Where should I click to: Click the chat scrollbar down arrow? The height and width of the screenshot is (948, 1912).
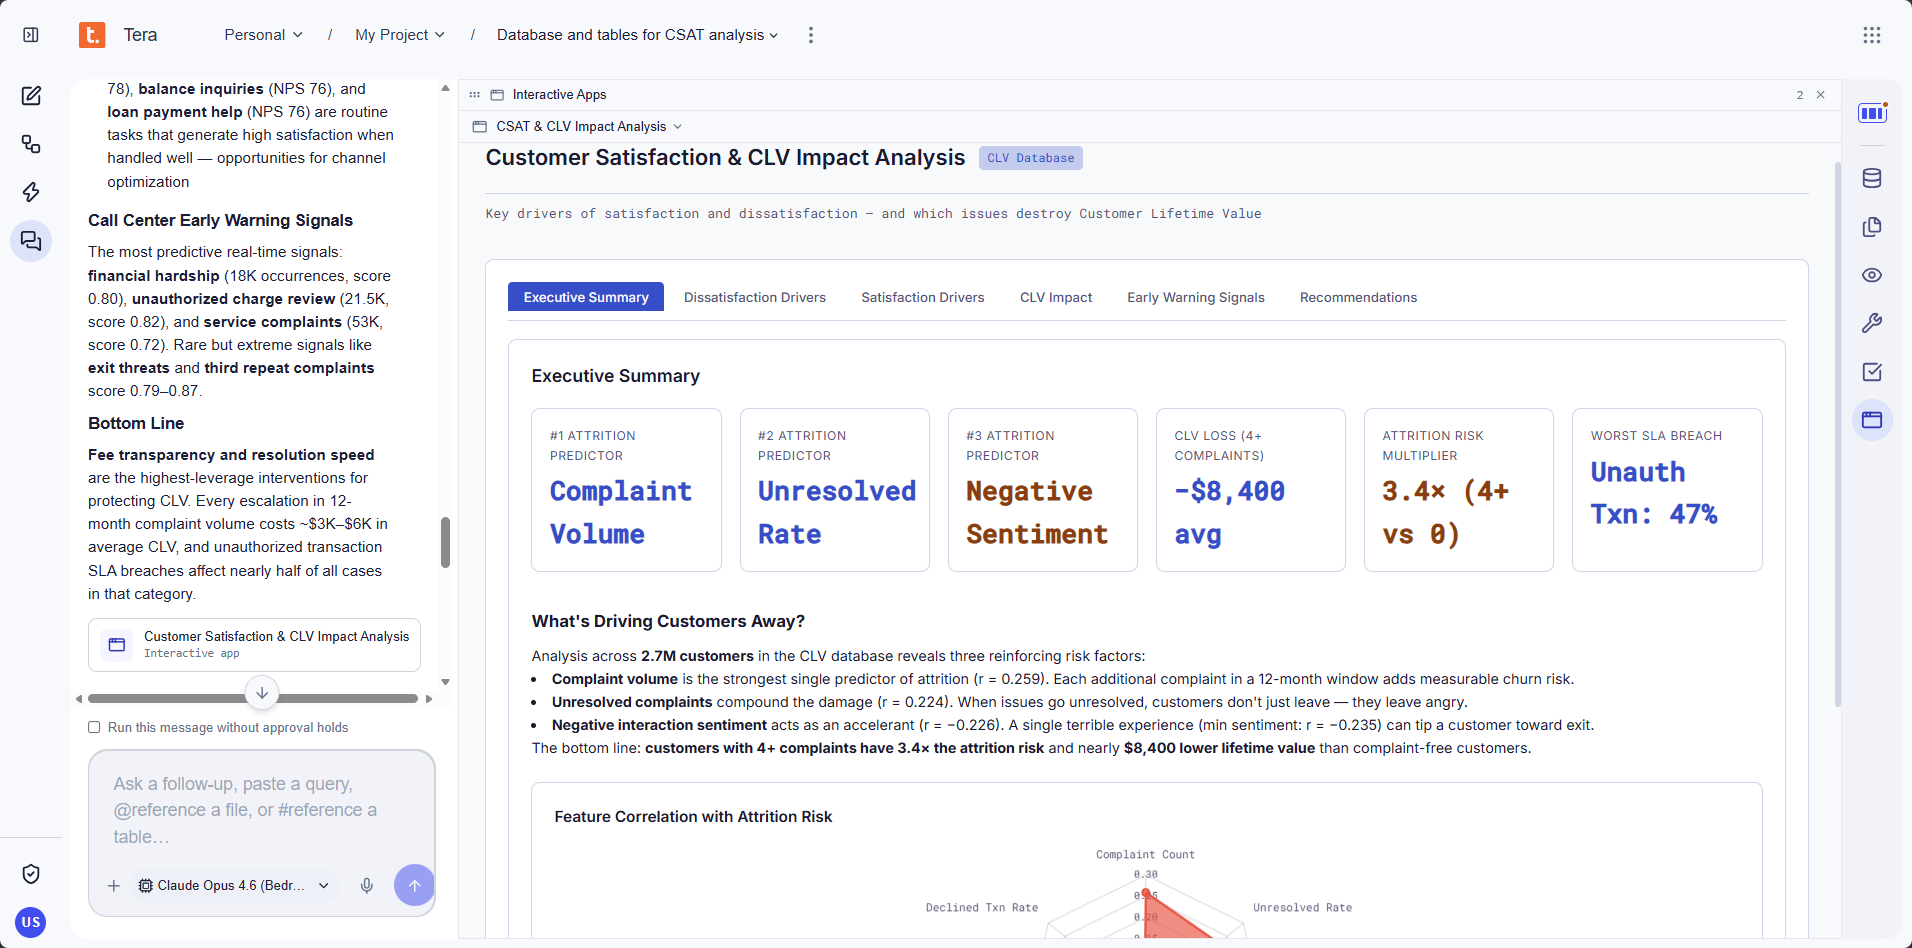coord(445,682)
